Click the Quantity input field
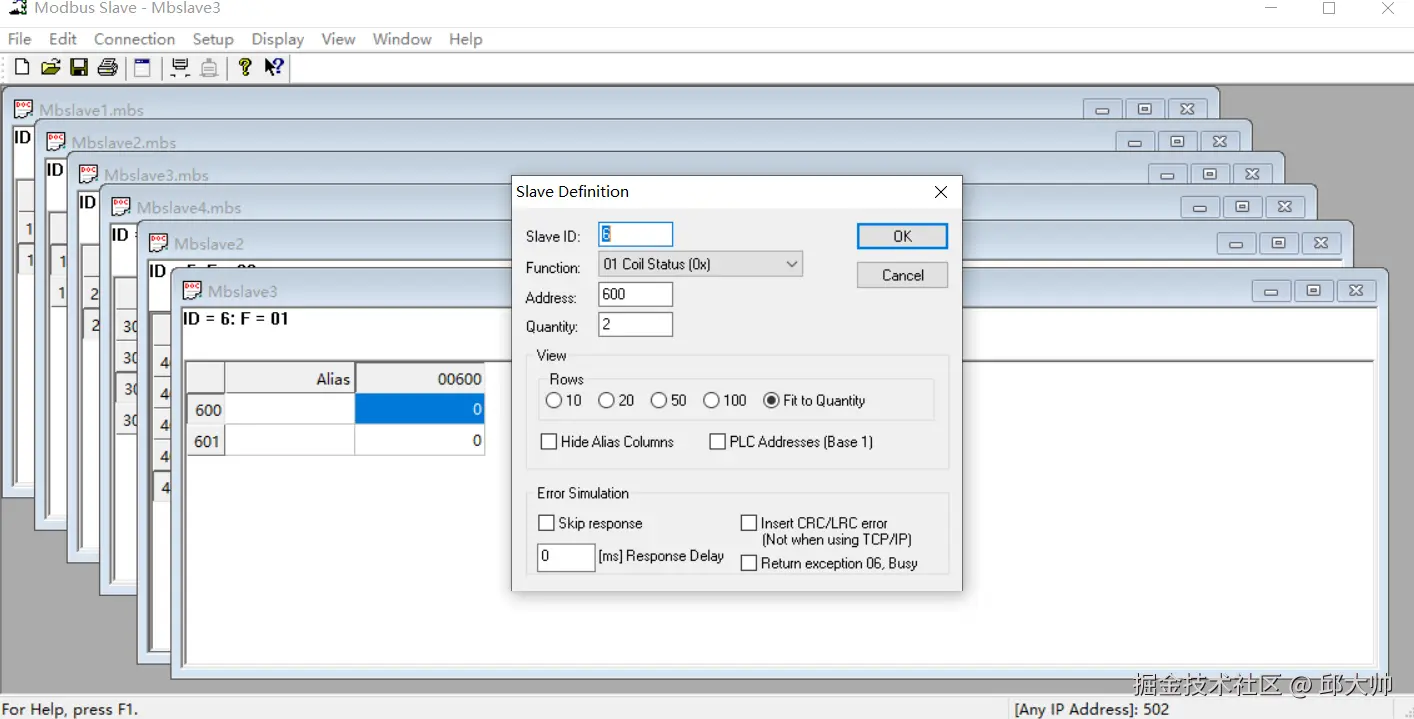 [x=635, y=324]
